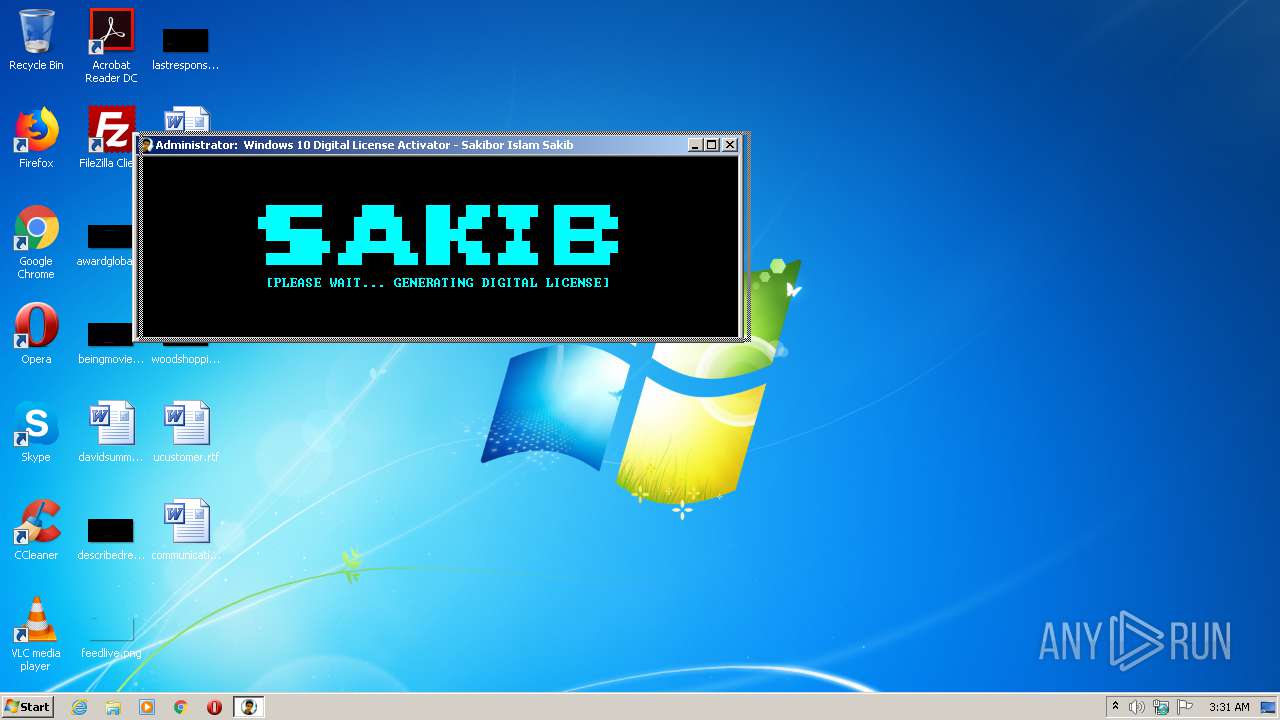
Task: Open the Action Center flag icon
Action: 1185,707
